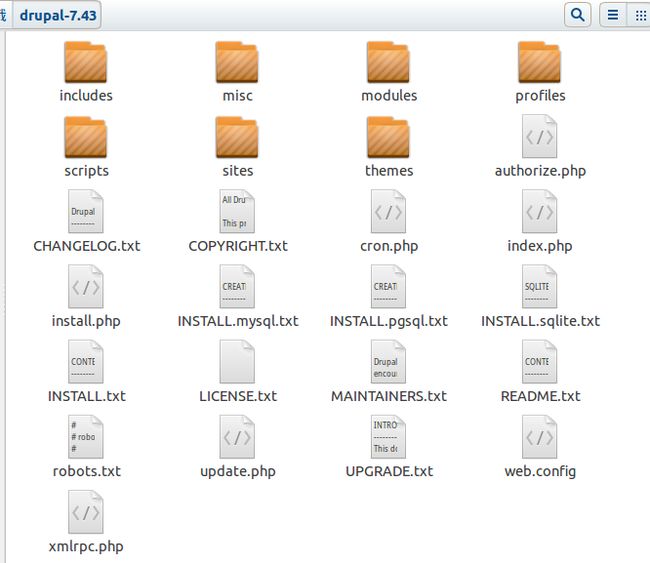Open the modules folder icon
The image size is (650, 563).
388,62
